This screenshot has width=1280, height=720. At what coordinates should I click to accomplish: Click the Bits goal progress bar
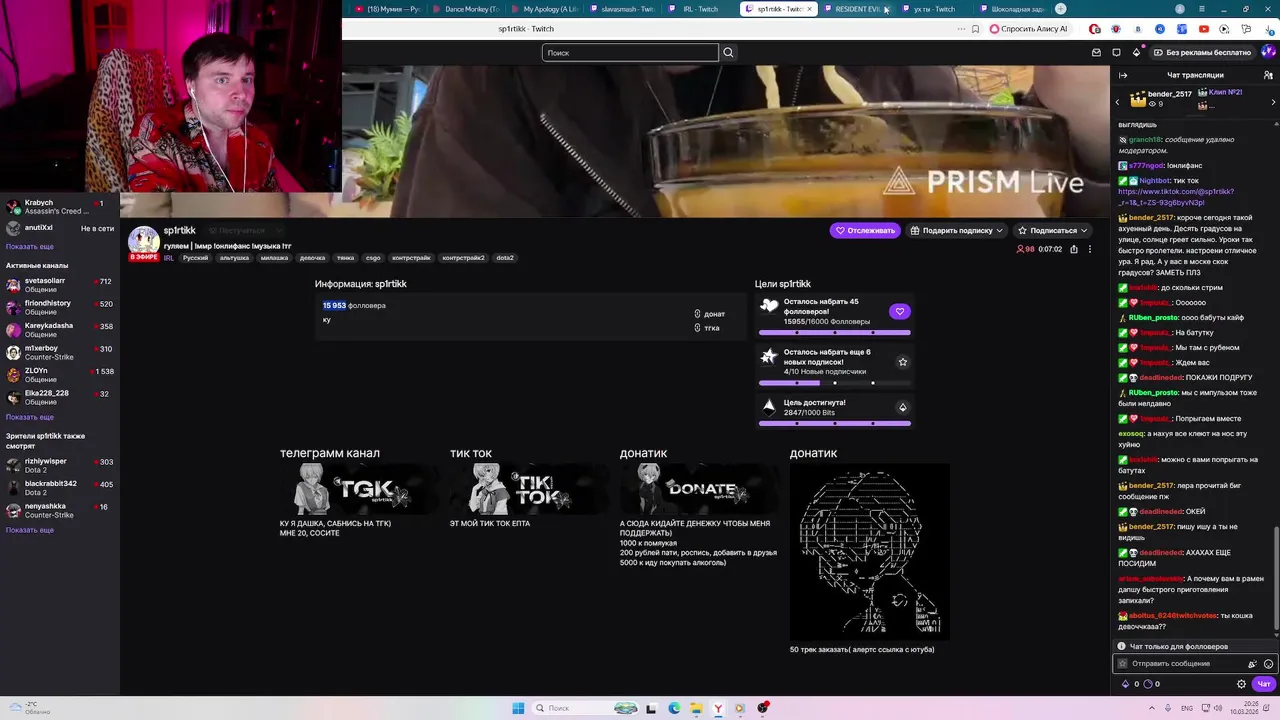click(x=835, y=423)
